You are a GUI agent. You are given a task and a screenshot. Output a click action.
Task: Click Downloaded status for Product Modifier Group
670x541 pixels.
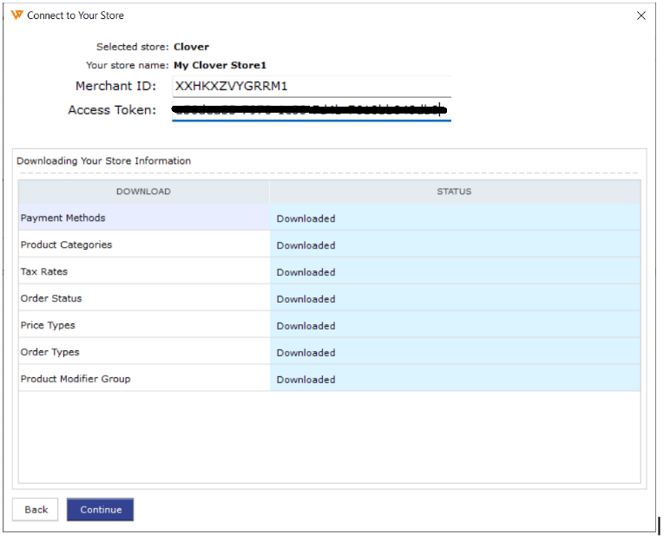306,380
